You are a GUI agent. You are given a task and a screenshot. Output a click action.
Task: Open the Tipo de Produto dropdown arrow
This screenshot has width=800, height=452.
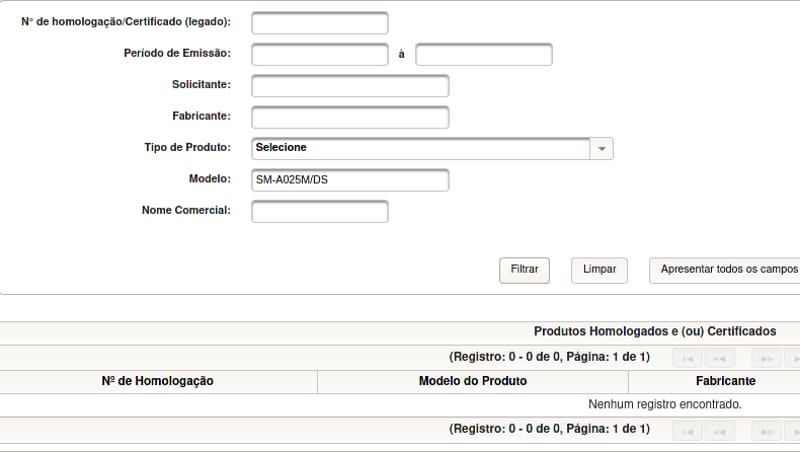pos(602,148)
